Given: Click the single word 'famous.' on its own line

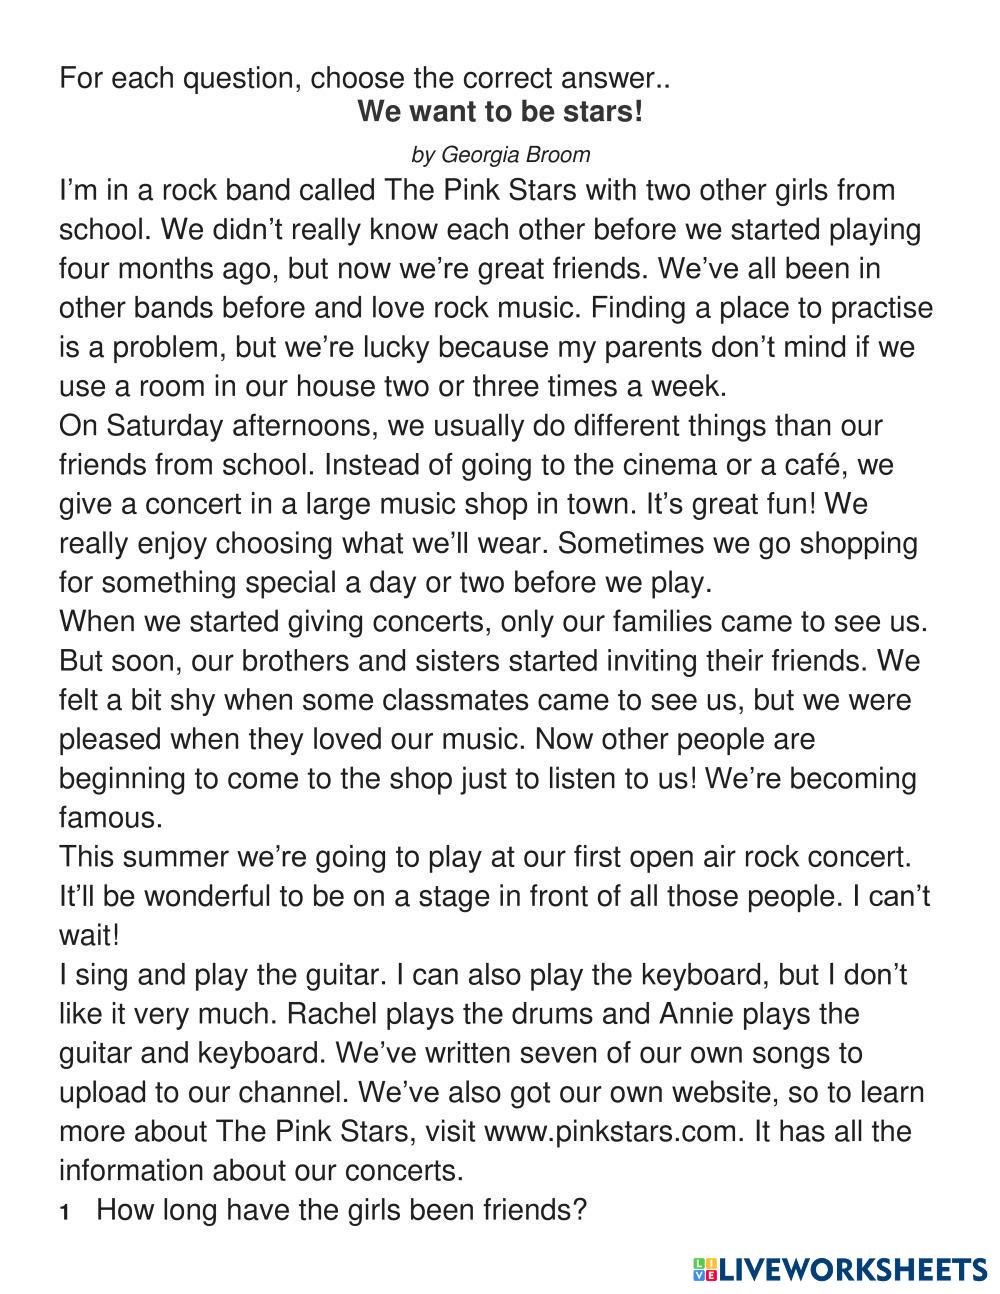Looking at the screenshot, I should point(110,818).
